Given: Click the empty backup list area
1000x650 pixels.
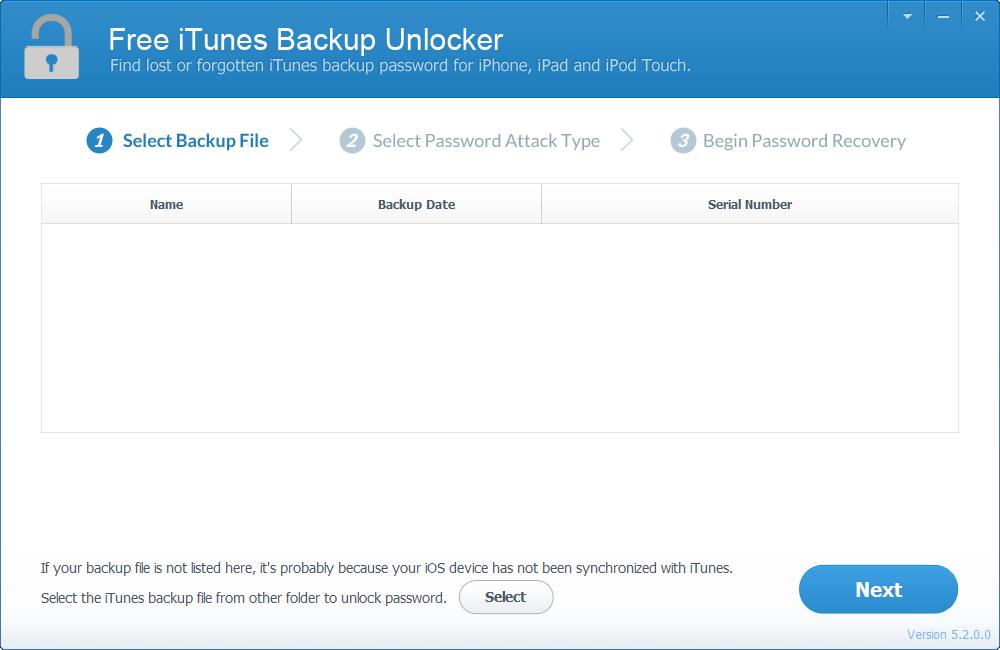Looking at the screenshot, I should [x=500, y=330].
